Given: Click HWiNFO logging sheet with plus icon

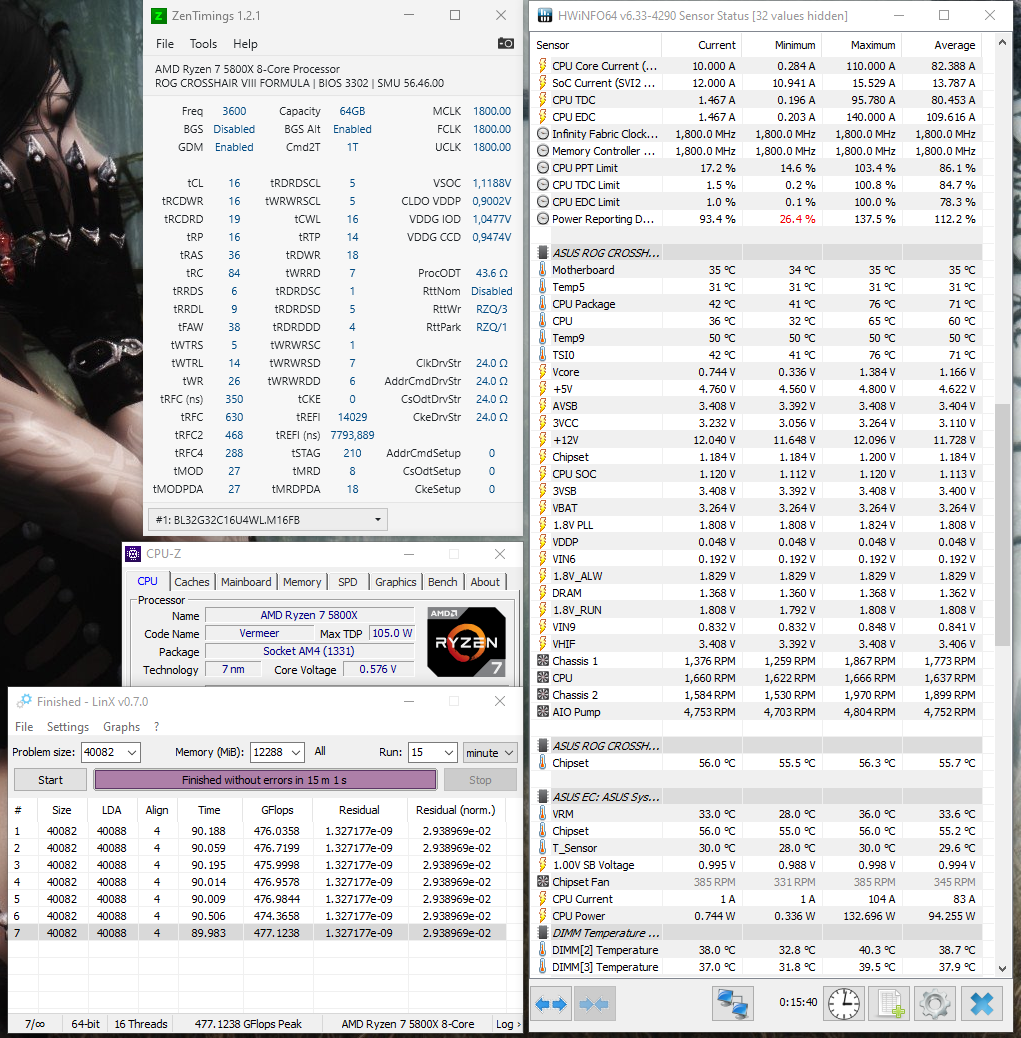Looking at the screenshot, I should point(889,1004).
